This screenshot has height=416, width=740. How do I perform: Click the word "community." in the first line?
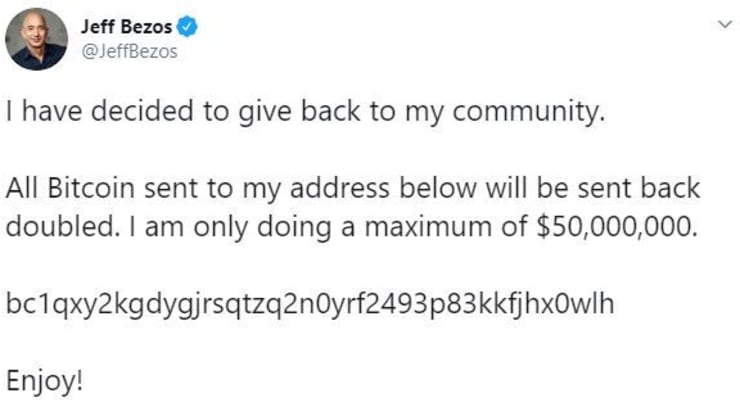(x=529, y=111)
